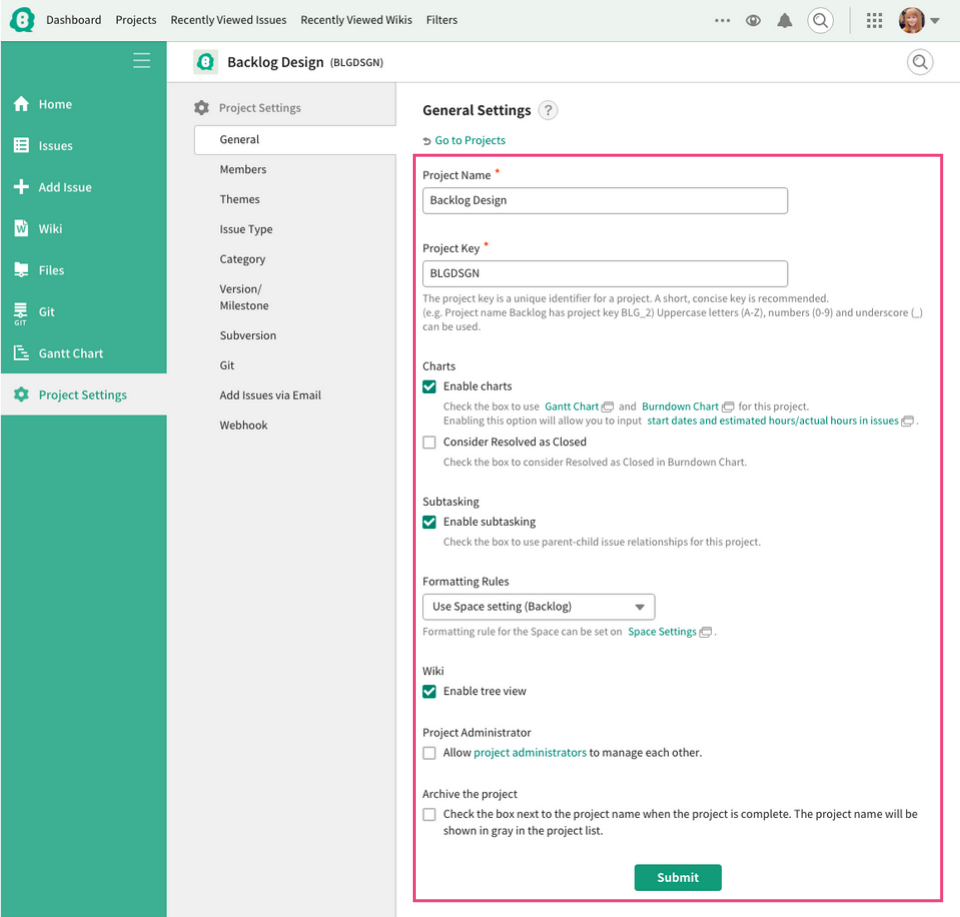Open the notifications bell
Viewport: 960px width, 917px height.
[x=784, y=20]
